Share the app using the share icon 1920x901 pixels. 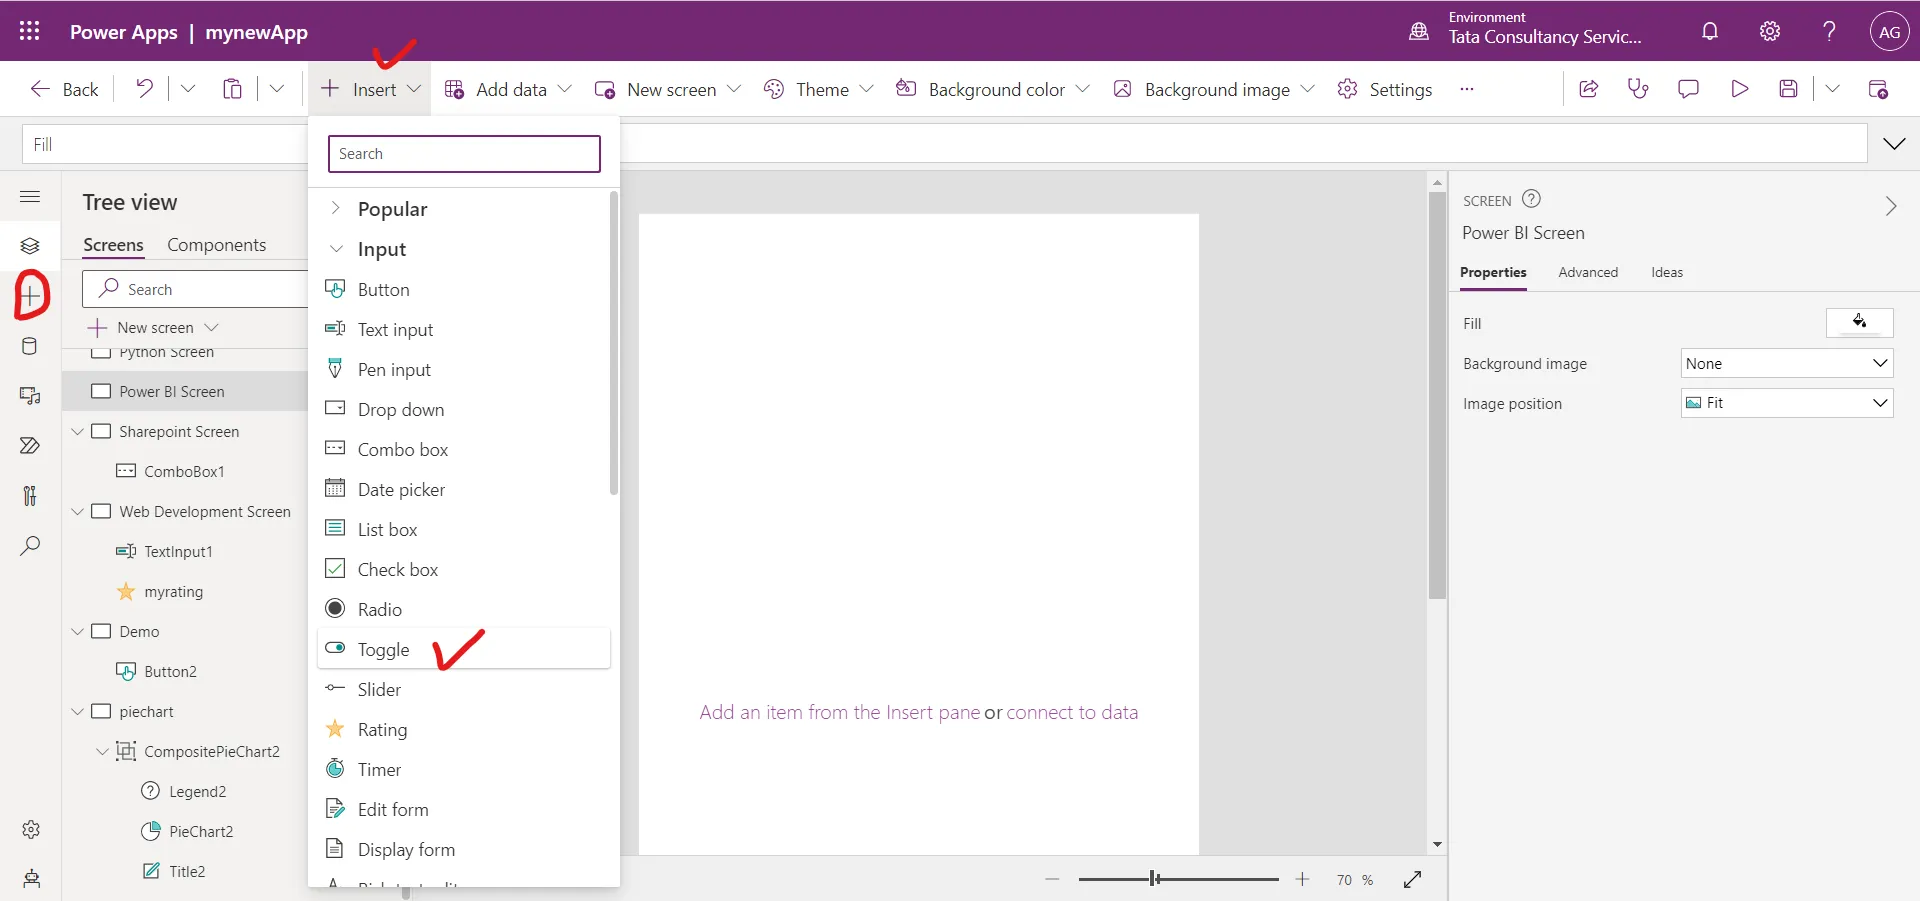click(1588, 88)
